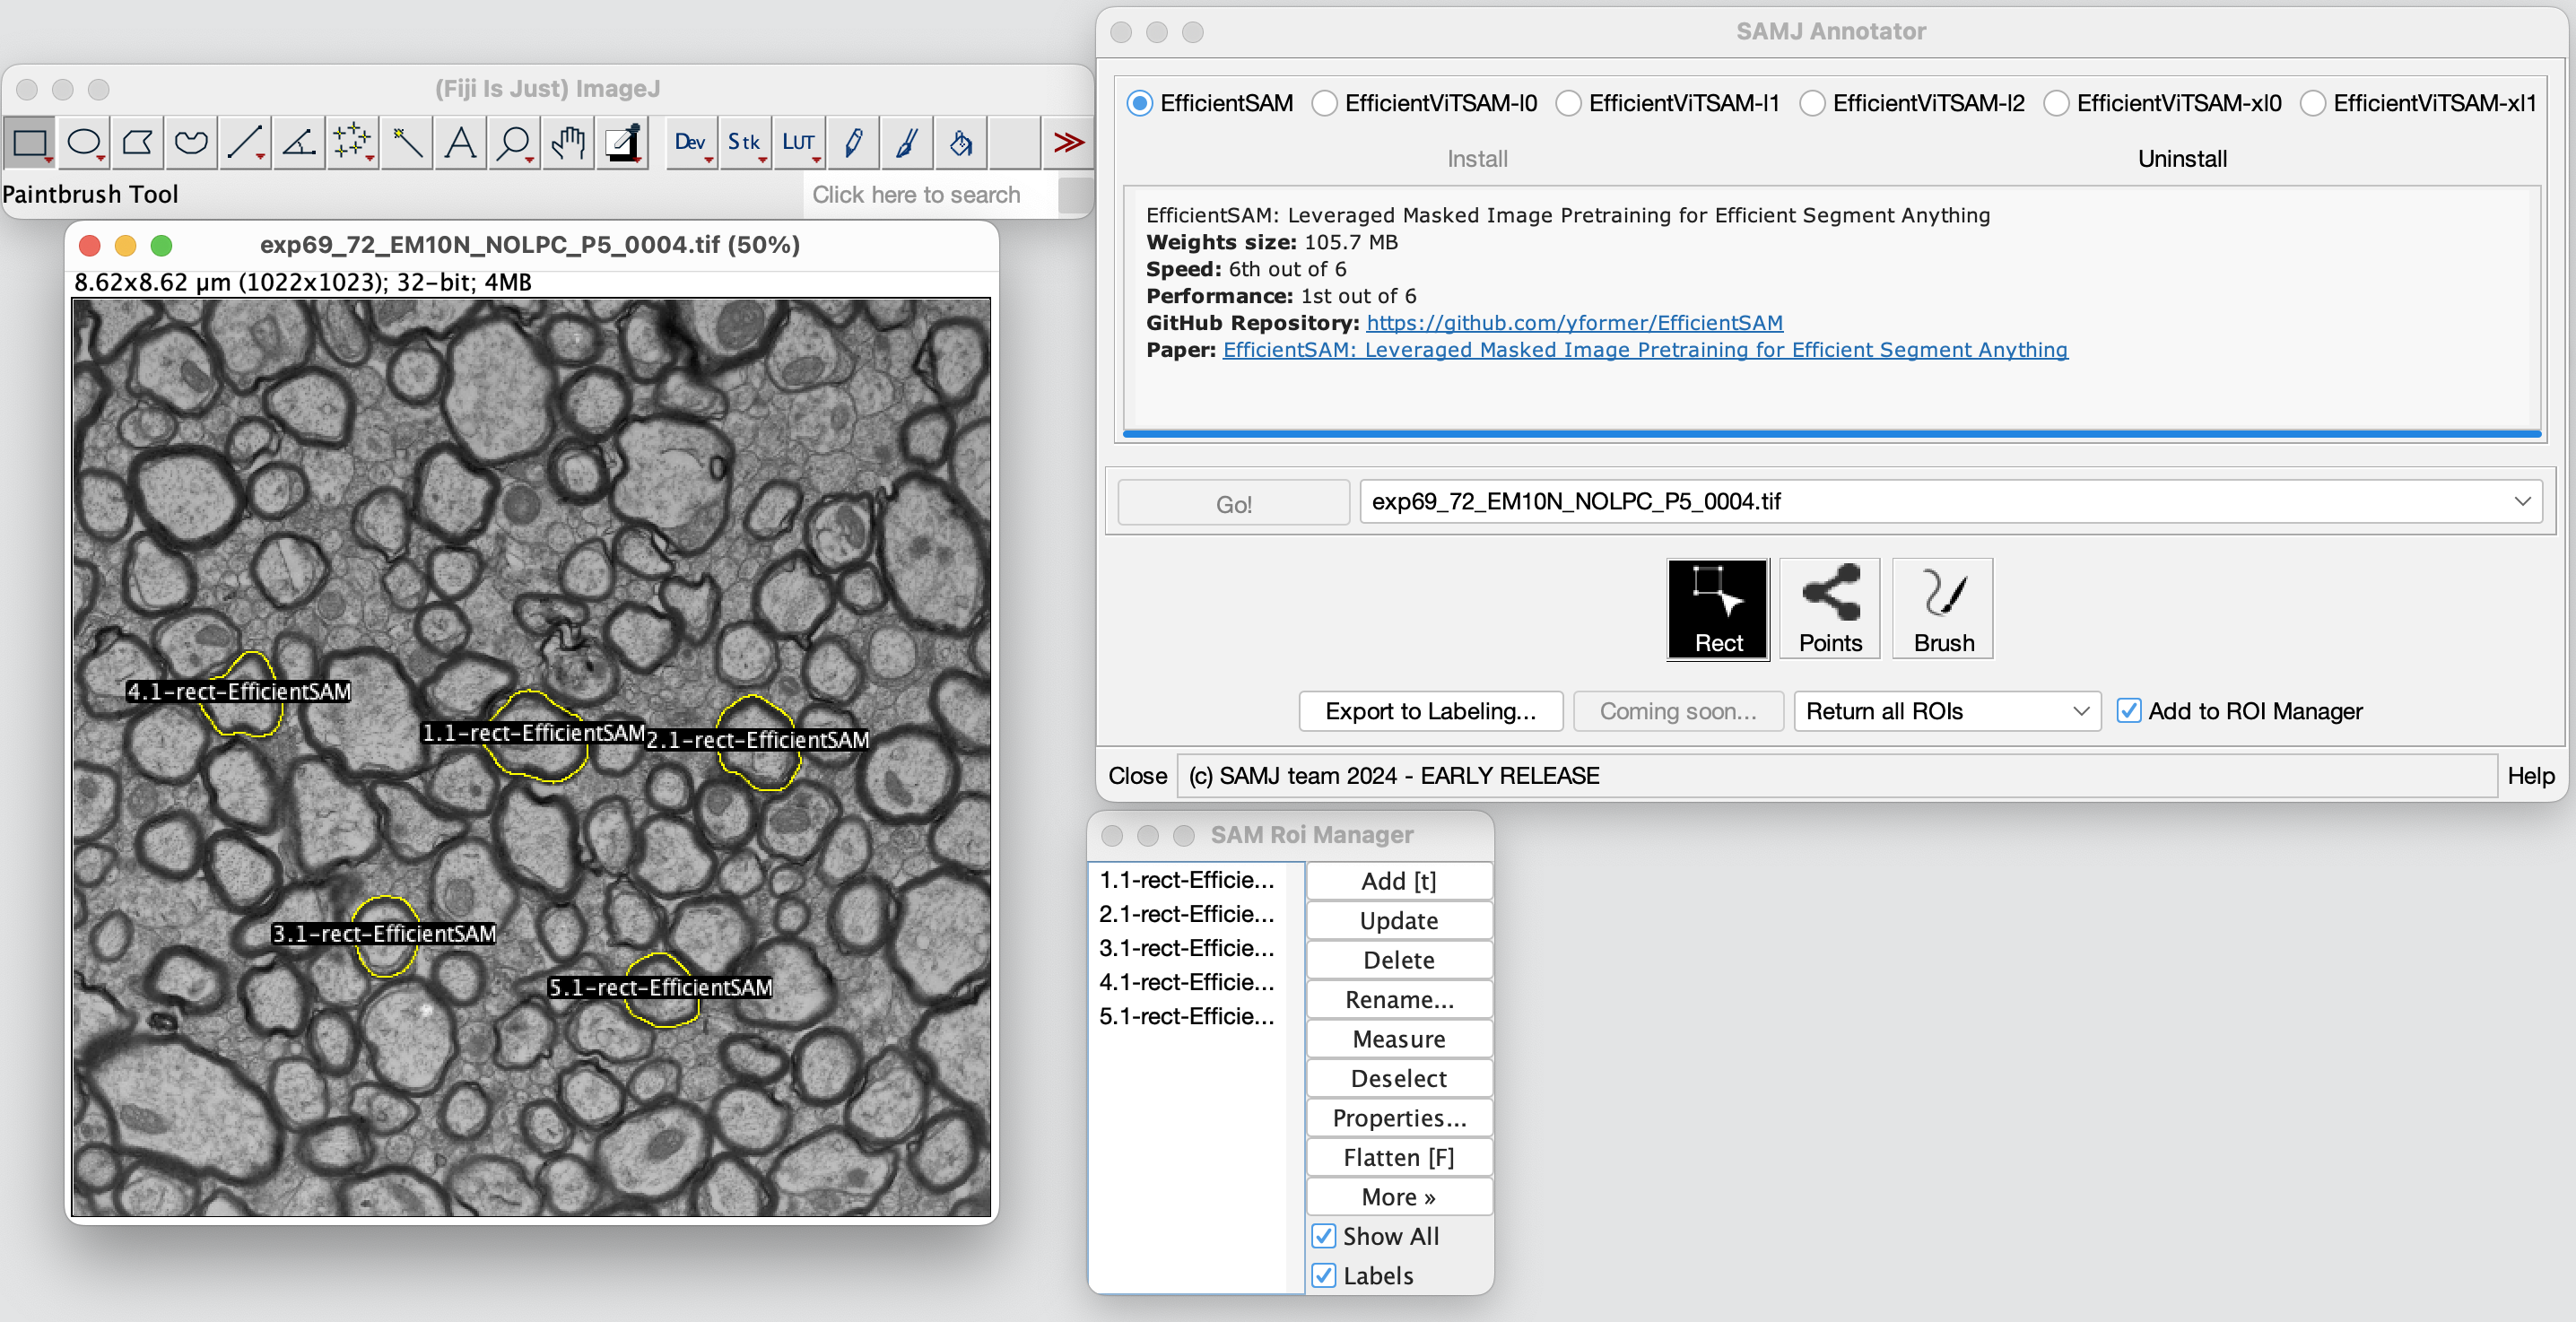Click Add [t] in Roi Manager
Image resolution: width=2576 pixels, height=1322 pixels.
(1399, 881)
